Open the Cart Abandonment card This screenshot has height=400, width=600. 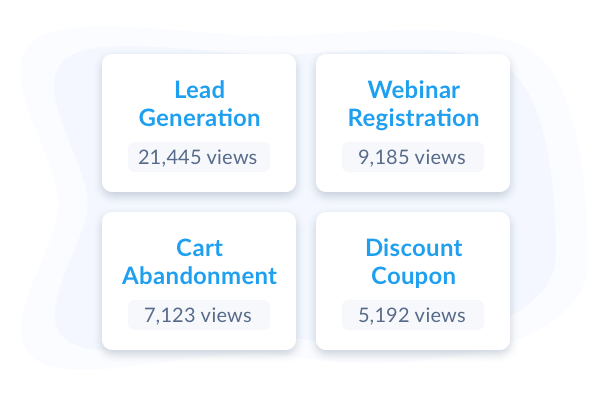point(199,281)
